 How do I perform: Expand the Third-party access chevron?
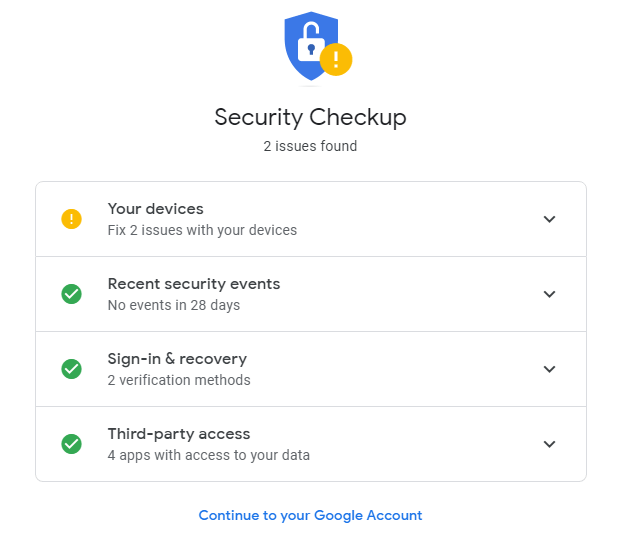coord(549,444)
